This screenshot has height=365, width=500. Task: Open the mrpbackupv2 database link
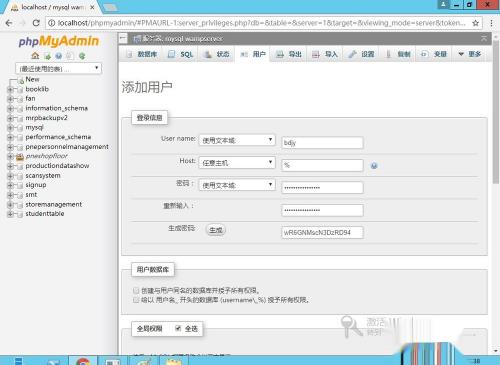[47, 118]
